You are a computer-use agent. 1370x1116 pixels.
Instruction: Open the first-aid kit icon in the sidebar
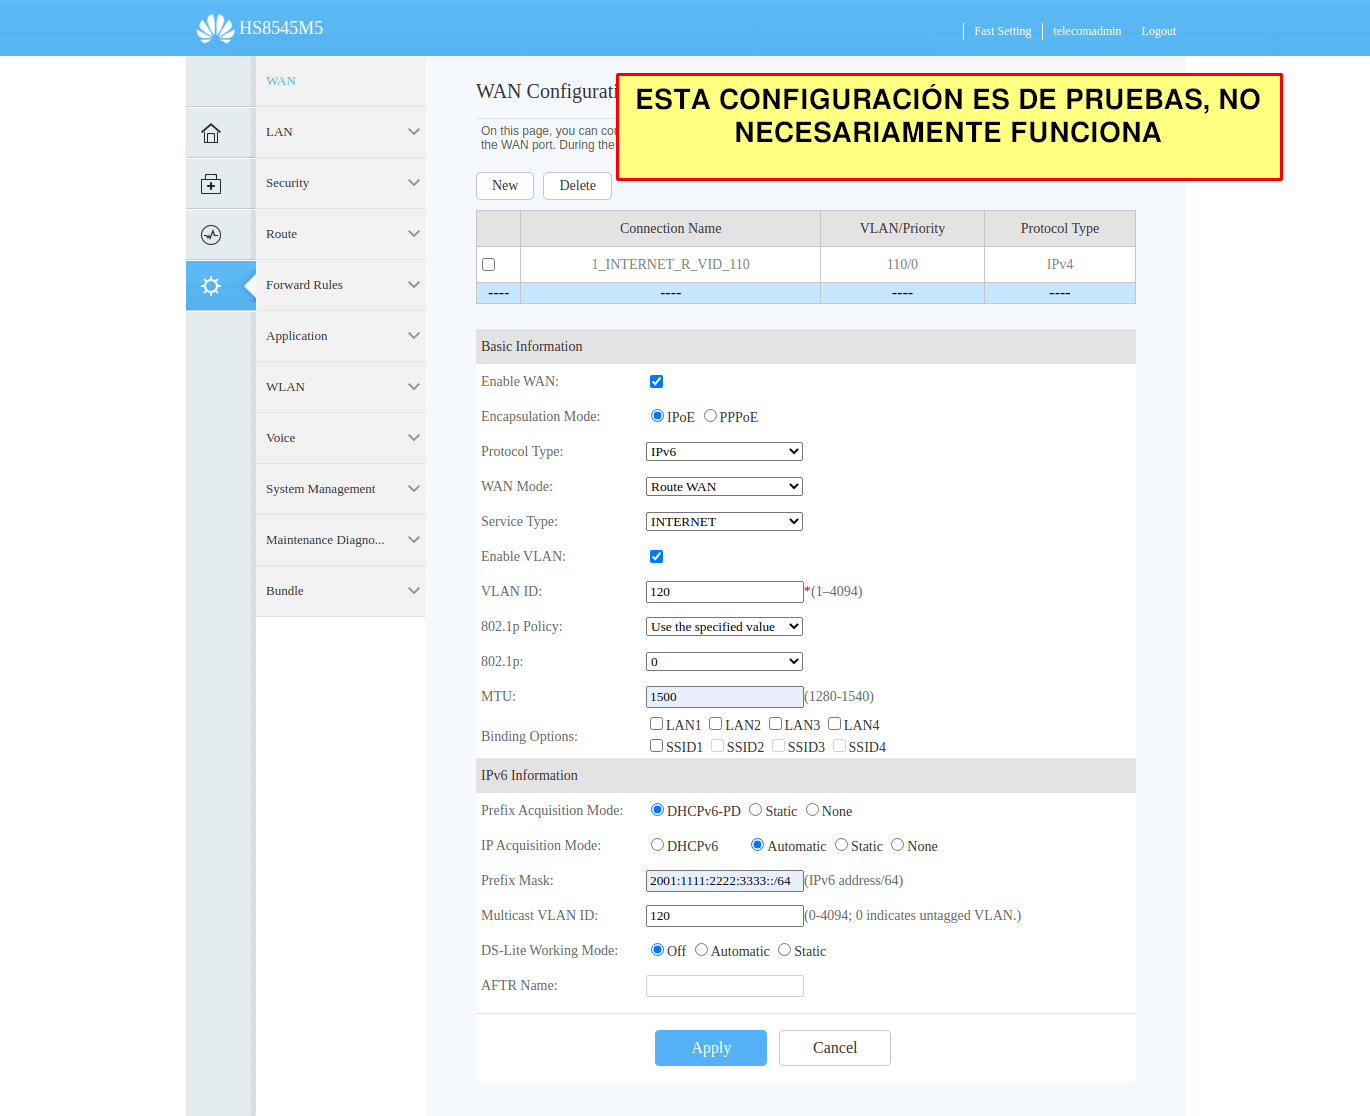click(211, 184)
